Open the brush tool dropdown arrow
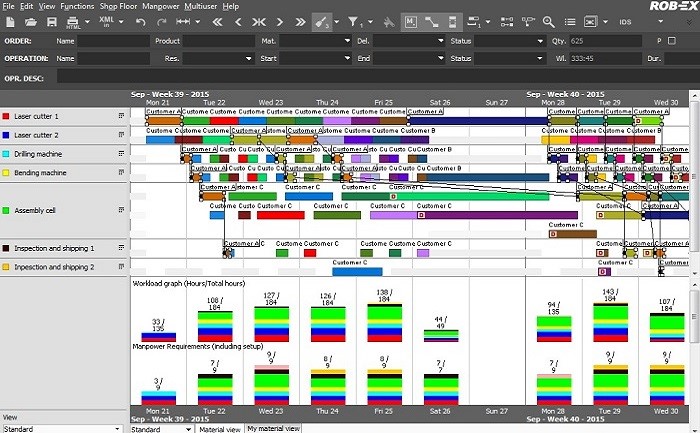The height and width of the screenshot is (433, 700). point(337,21)
